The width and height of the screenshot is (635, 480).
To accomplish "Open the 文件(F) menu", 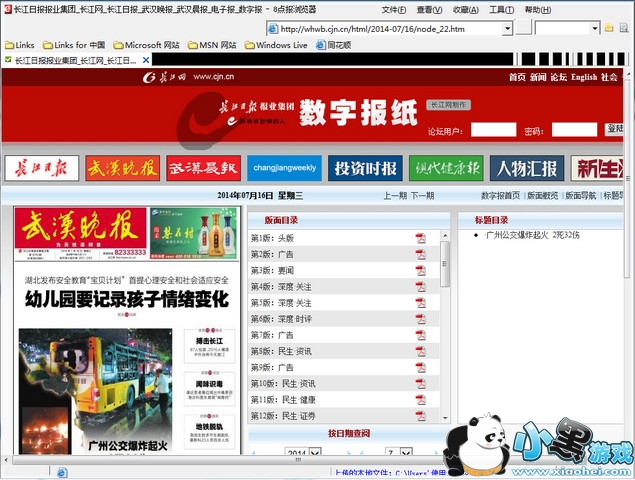I will click(x=394, y=10).
